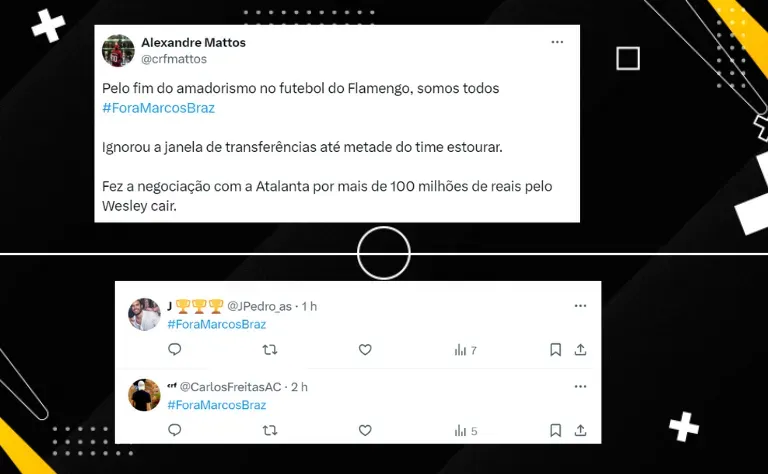The height and width of the screenshot is (474, 768).
Task: View analytics showing 7 views
Action: click(x=465, y=350)
